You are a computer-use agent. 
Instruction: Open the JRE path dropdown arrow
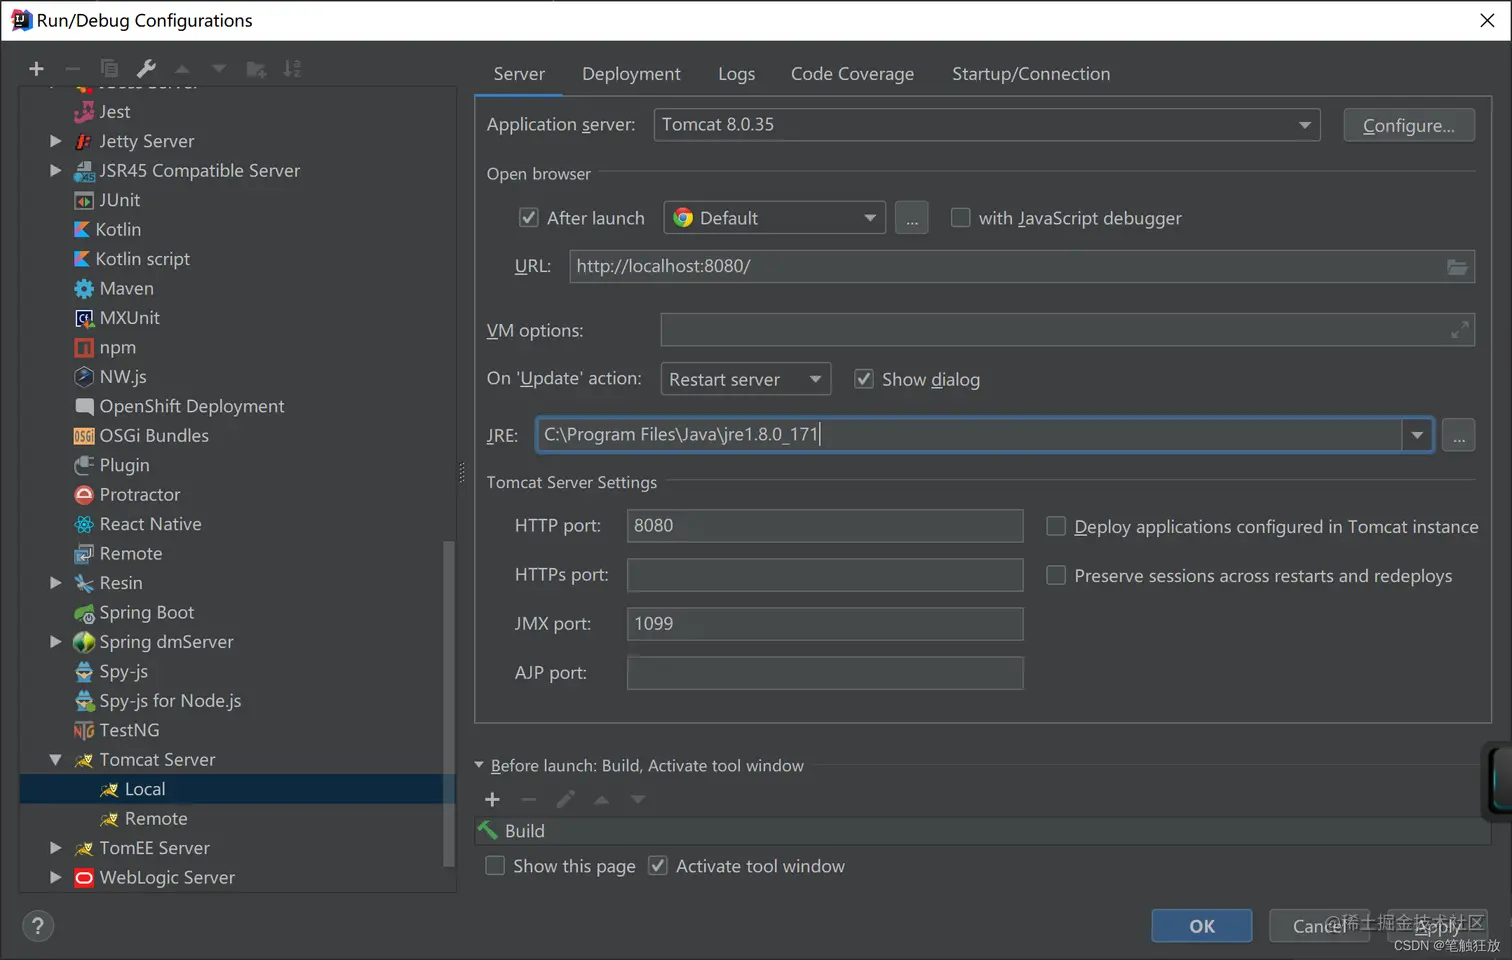pyautogui.click(x=1417, y=435)
